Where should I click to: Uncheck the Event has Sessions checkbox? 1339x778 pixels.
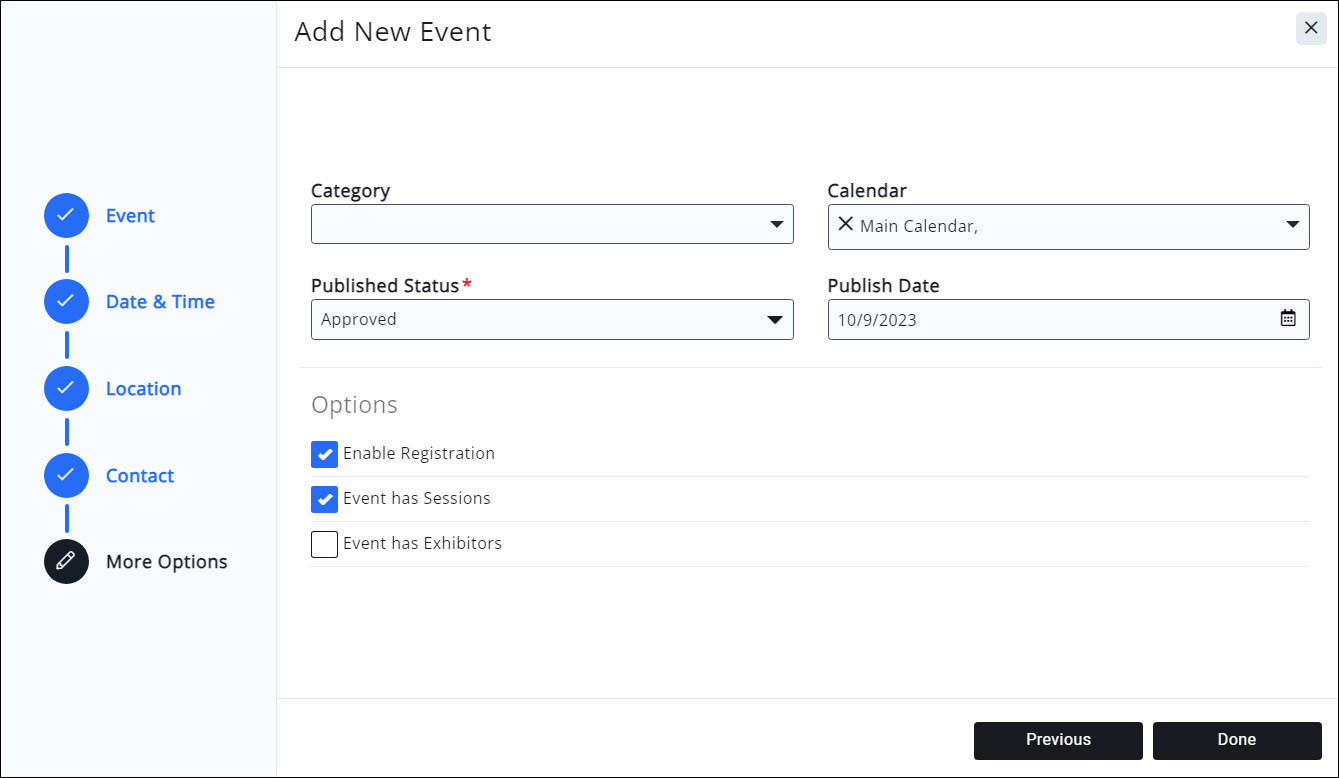324,499
